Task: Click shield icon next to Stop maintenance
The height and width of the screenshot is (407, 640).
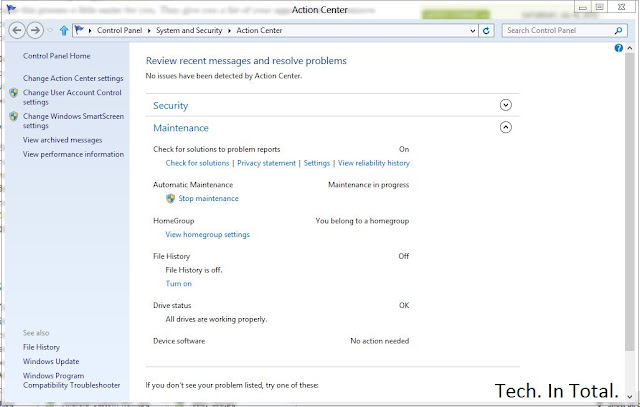Action: (170, 198)
